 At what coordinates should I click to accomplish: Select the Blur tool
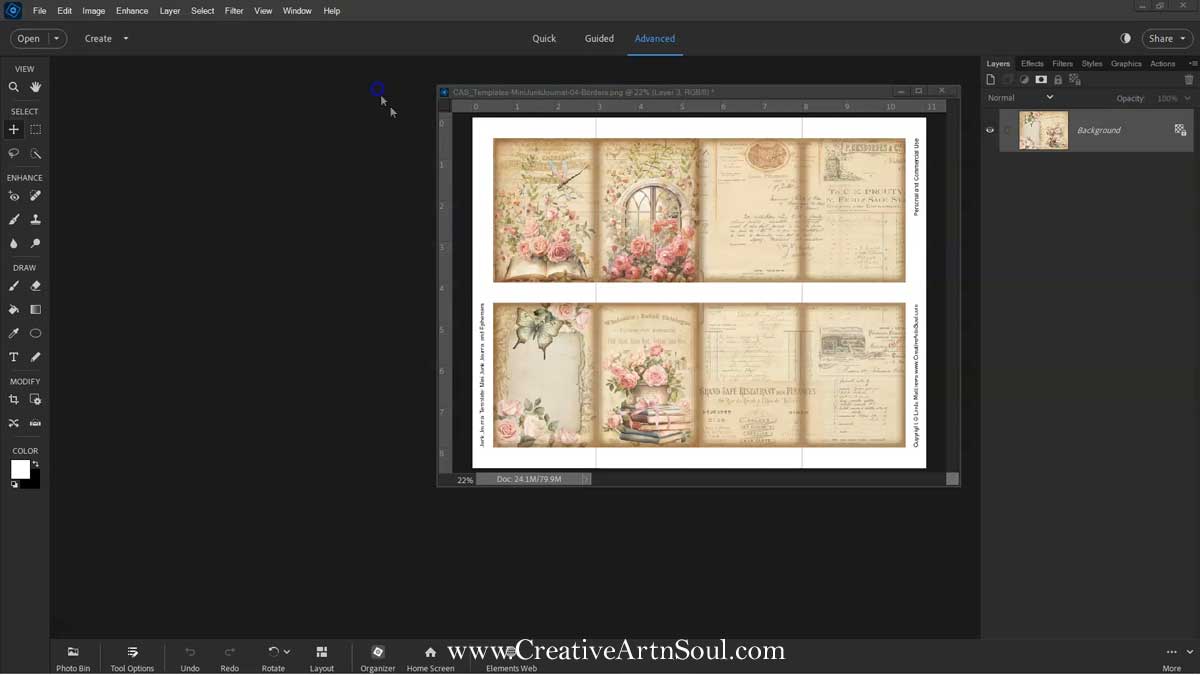point(14,243)
